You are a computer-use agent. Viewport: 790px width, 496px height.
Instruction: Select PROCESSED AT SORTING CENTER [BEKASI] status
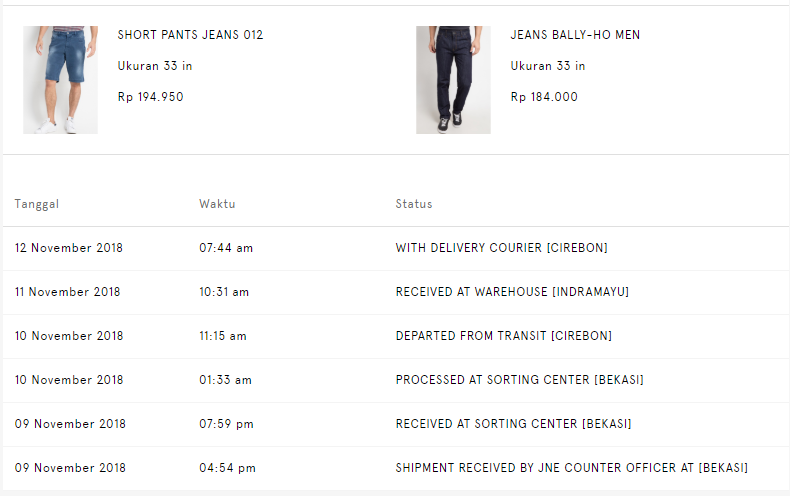[x=519, y=380]
